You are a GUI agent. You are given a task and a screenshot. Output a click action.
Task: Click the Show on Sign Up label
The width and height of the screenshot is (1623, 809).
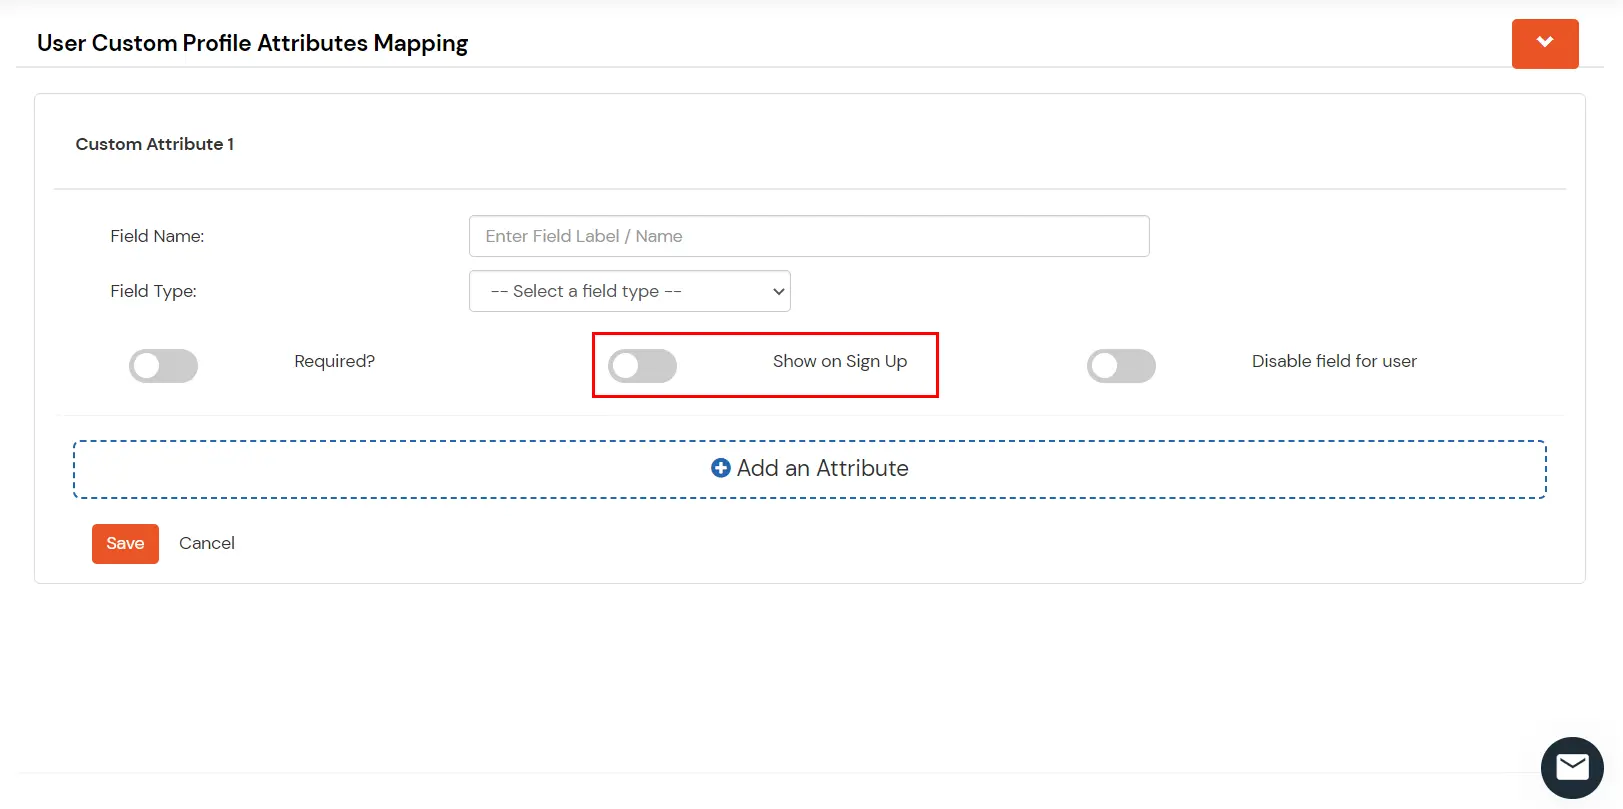click(x=839, y=361)
